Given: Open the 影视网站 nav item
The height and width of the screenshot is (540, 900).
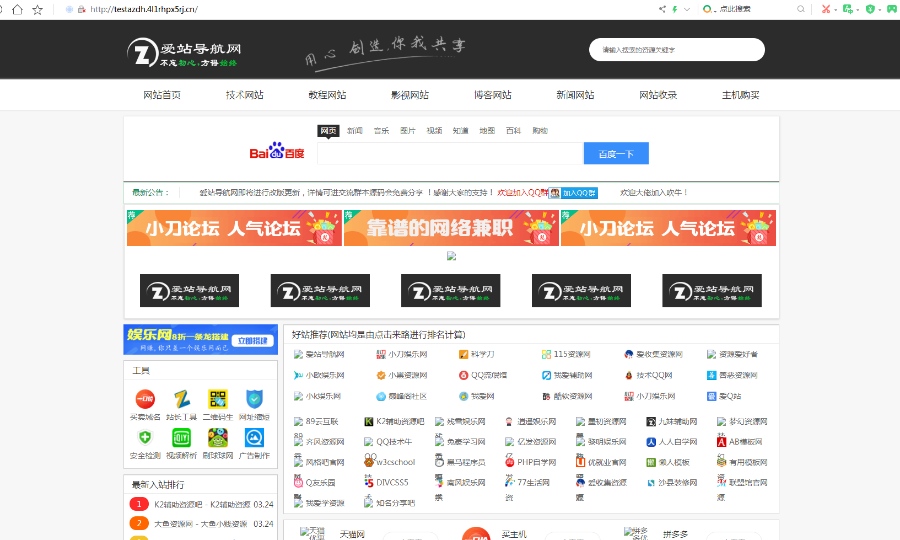Looking at the screenshot, I should coord(410,95).
